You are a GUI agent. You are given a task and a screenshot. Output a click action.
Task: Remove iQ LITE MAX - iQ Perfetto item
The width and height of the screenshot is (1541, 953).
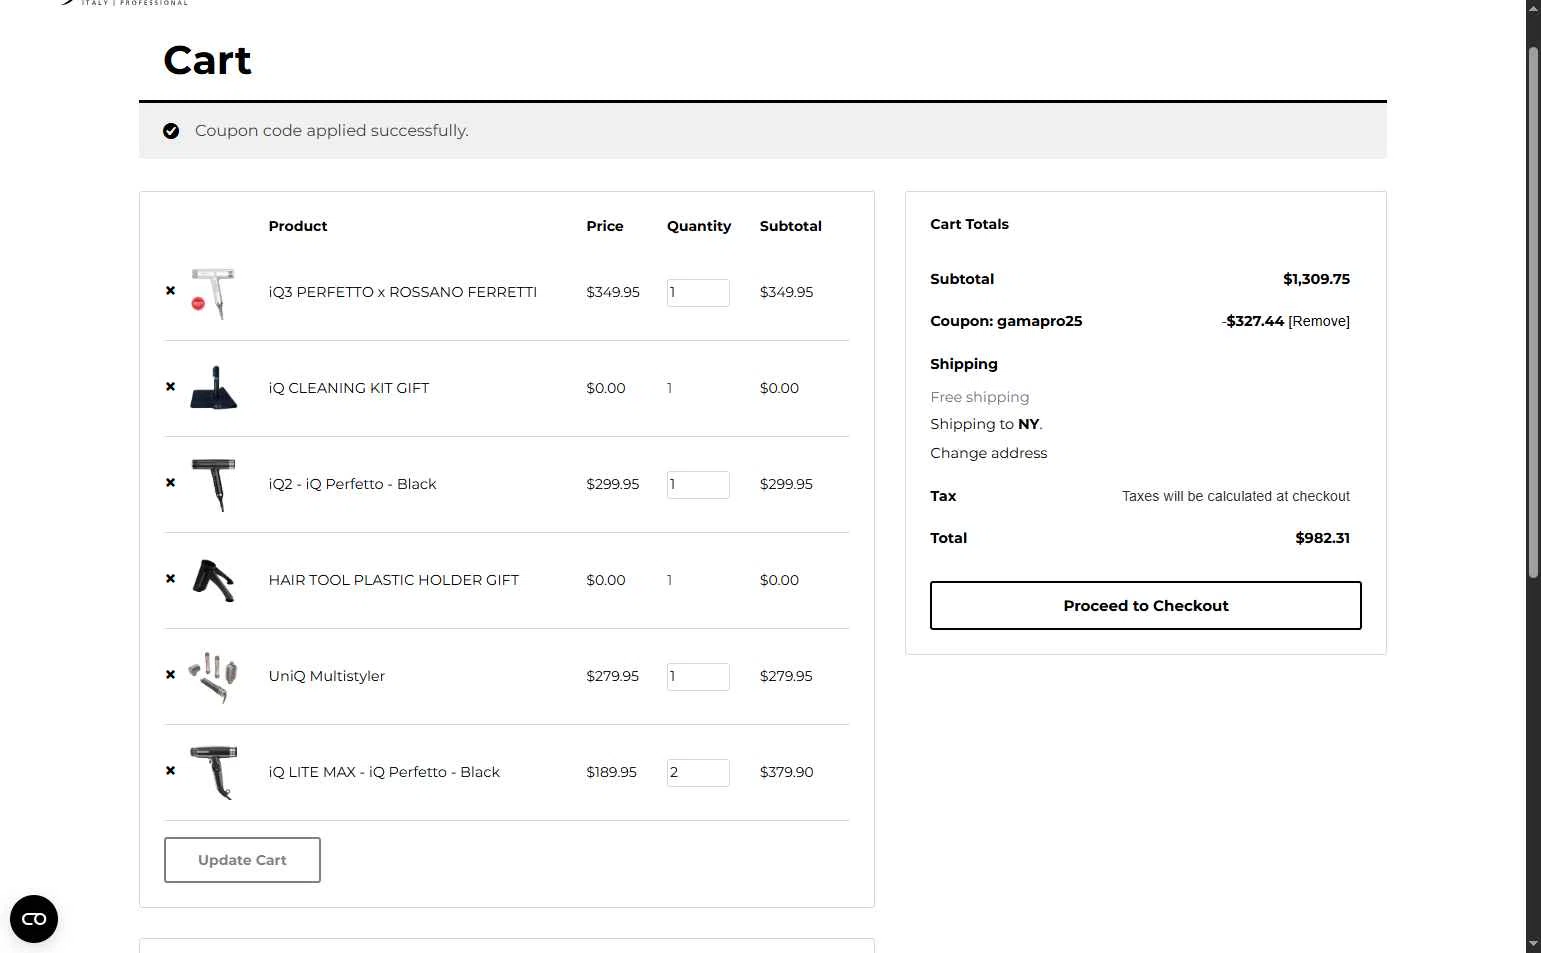point(170,771)
